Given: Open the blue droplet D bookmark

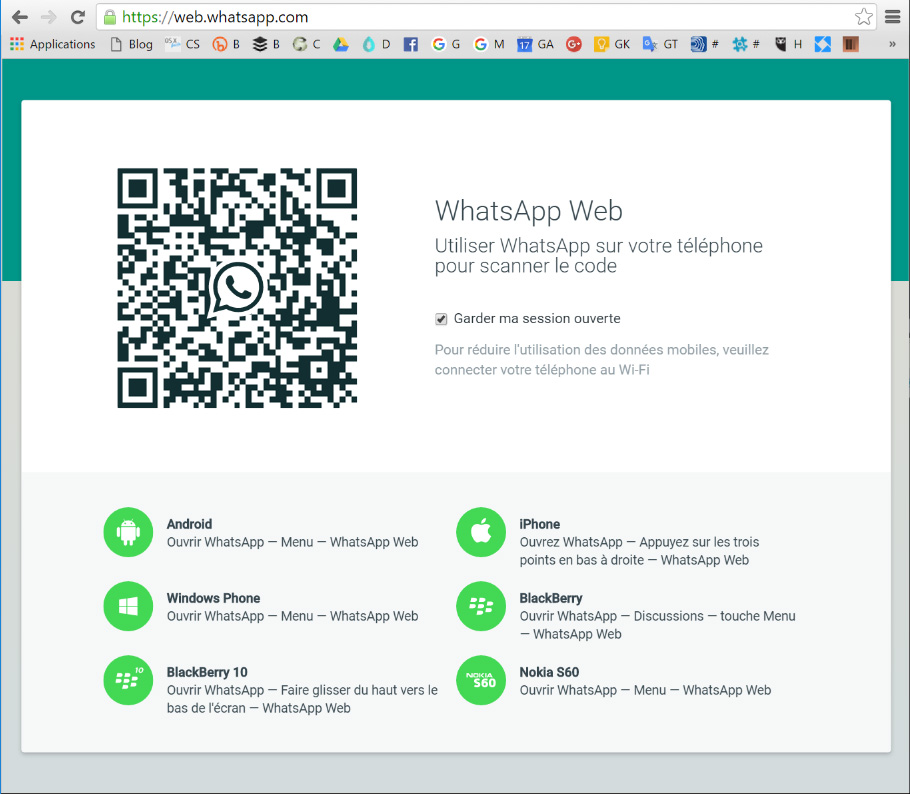Looking at the screenshot, I should point(376,44).
